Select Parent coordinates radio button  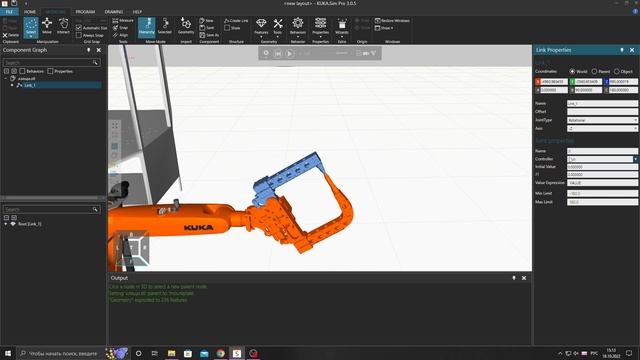pos(594,71)
